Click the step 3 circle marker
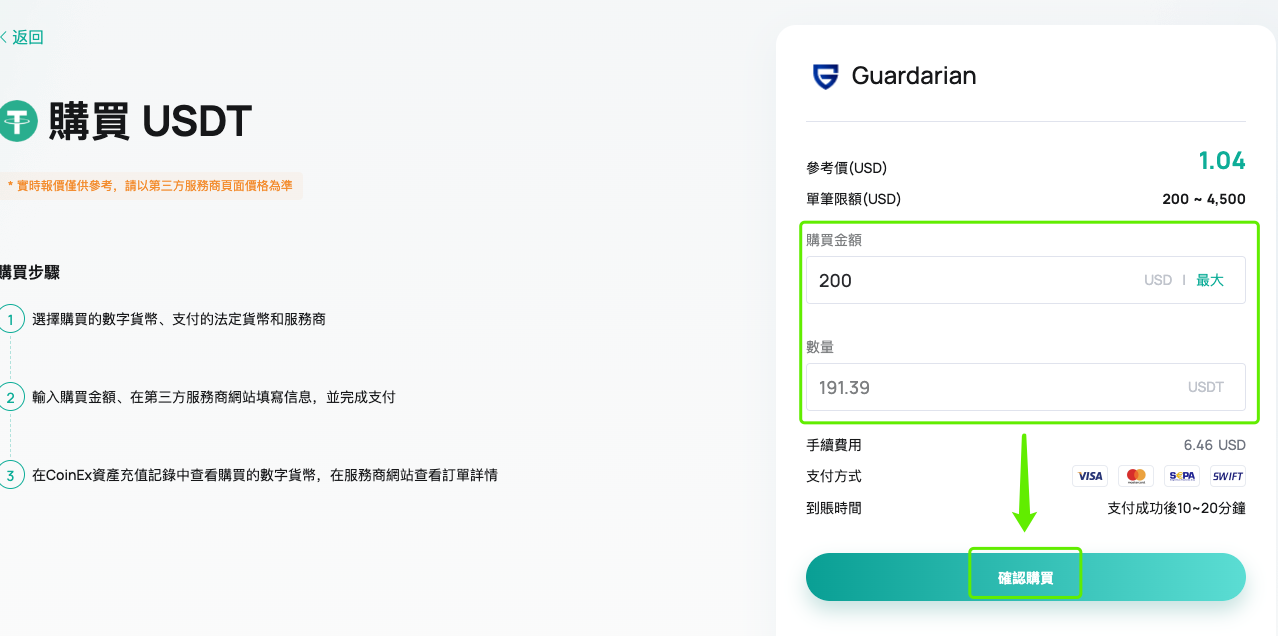The image size is (1278, 636). click(11, 475)
